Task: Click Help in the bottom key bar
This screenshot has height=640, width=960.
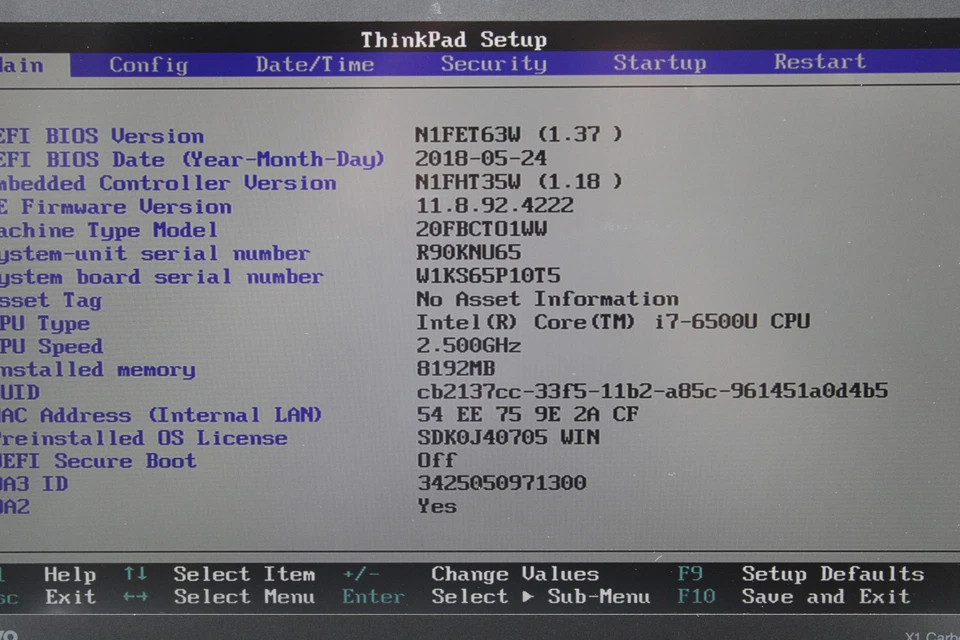Action: (69, 574)
